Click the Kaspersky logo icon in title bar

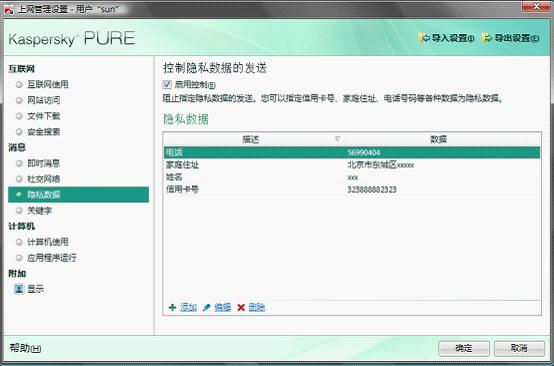(8, 9)
